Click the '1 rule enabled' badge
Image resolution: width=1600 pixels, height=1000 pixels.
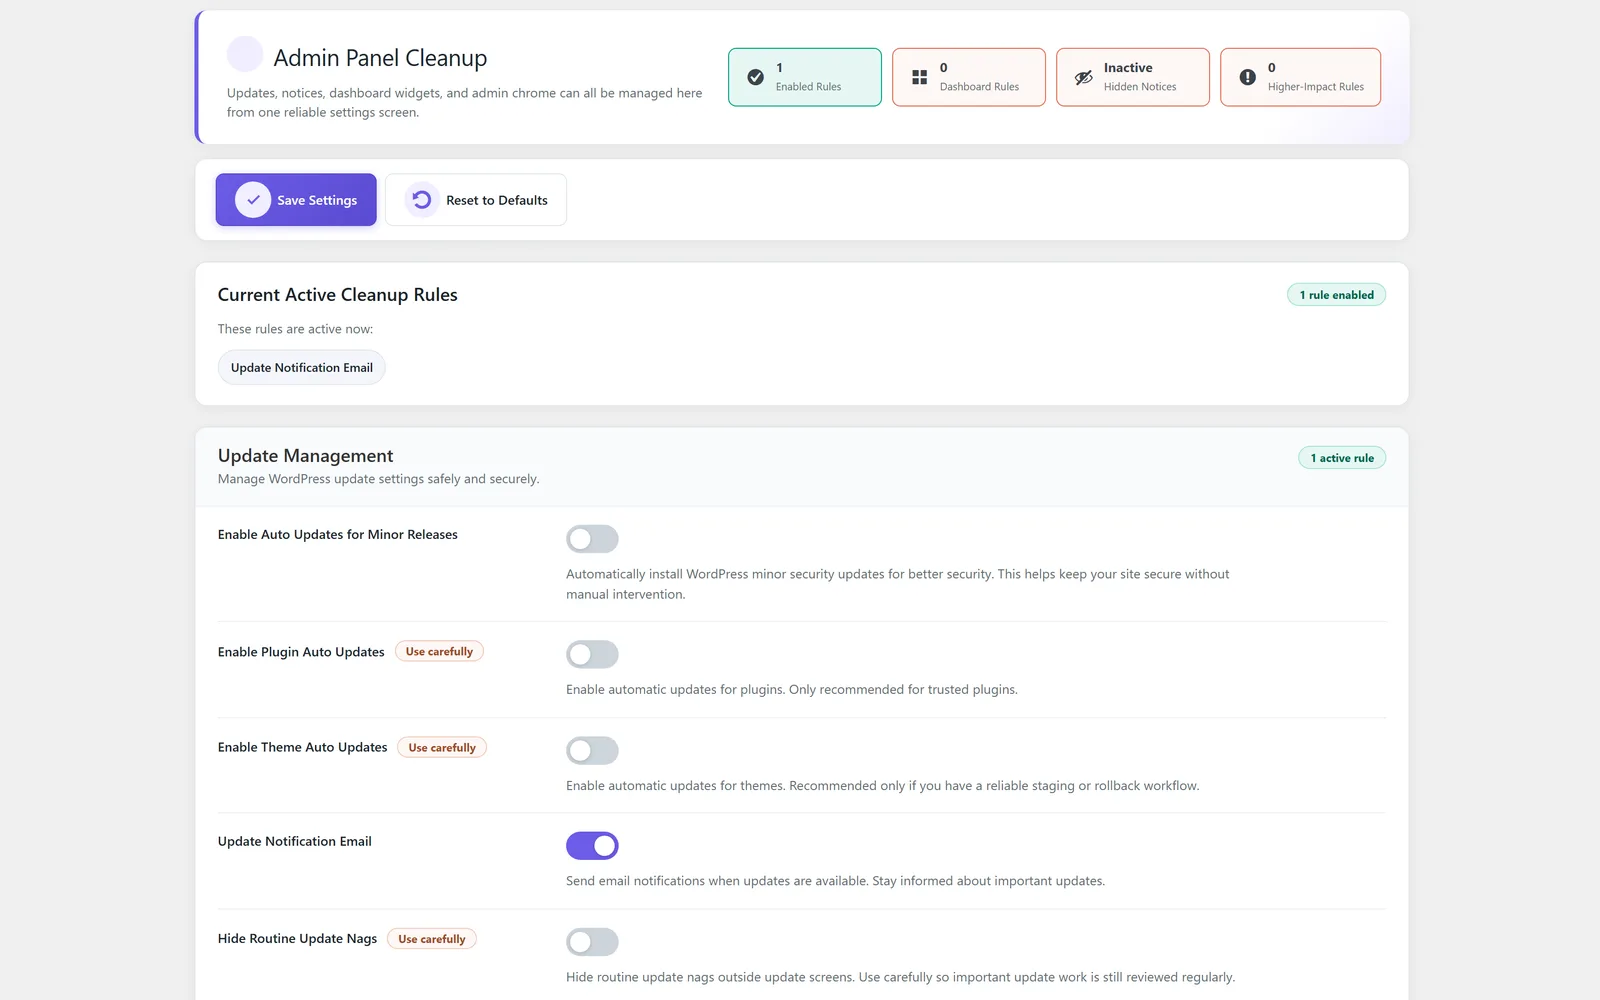click(1336, 295)
